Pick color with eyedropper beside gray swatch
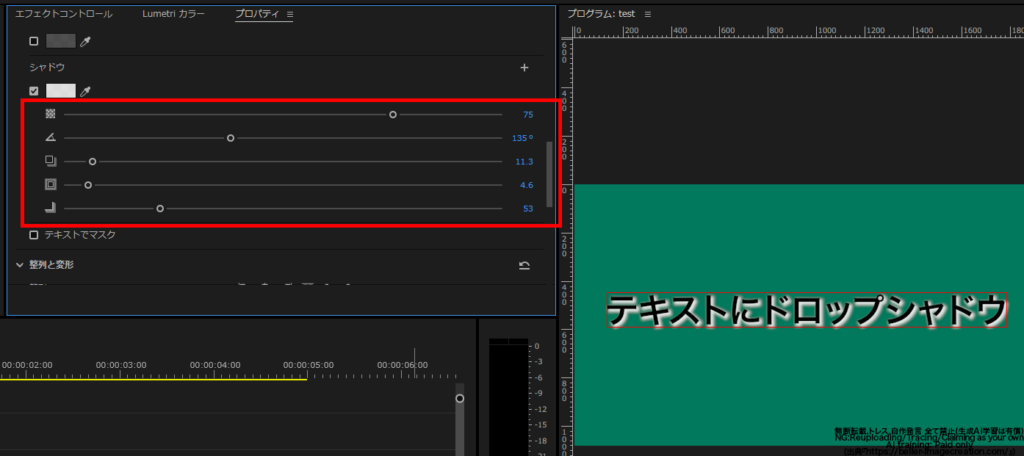The width and height of the screenshot is (1024, 456). (85, 41)
